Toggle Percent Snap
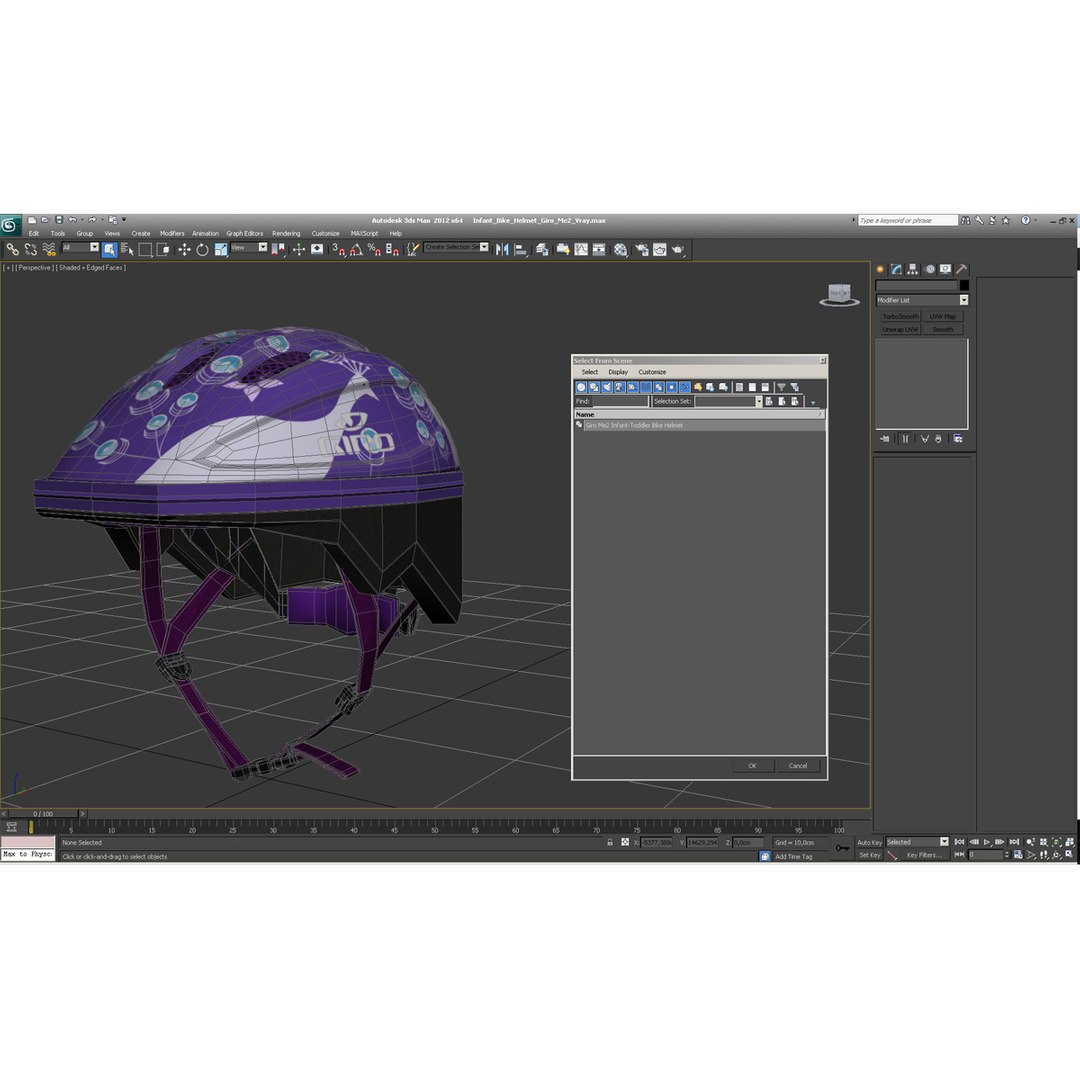 374,249
